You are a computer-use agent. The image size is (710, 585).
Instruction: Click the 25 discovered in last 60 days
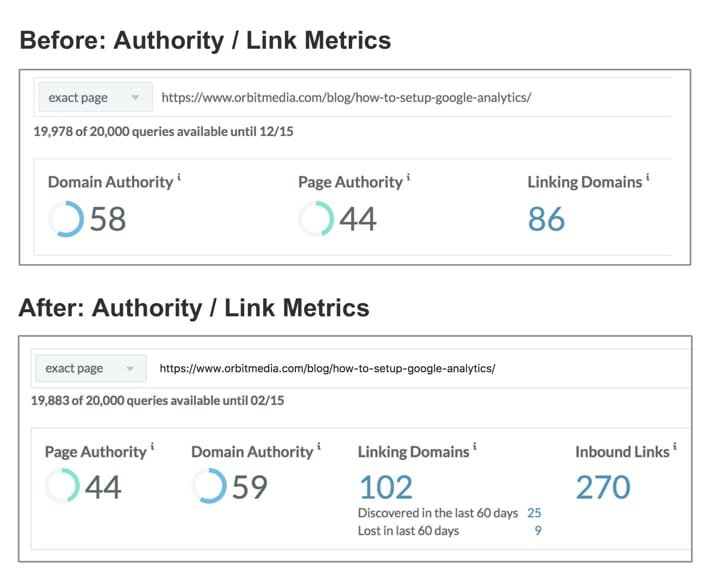(x=534, y=513)
